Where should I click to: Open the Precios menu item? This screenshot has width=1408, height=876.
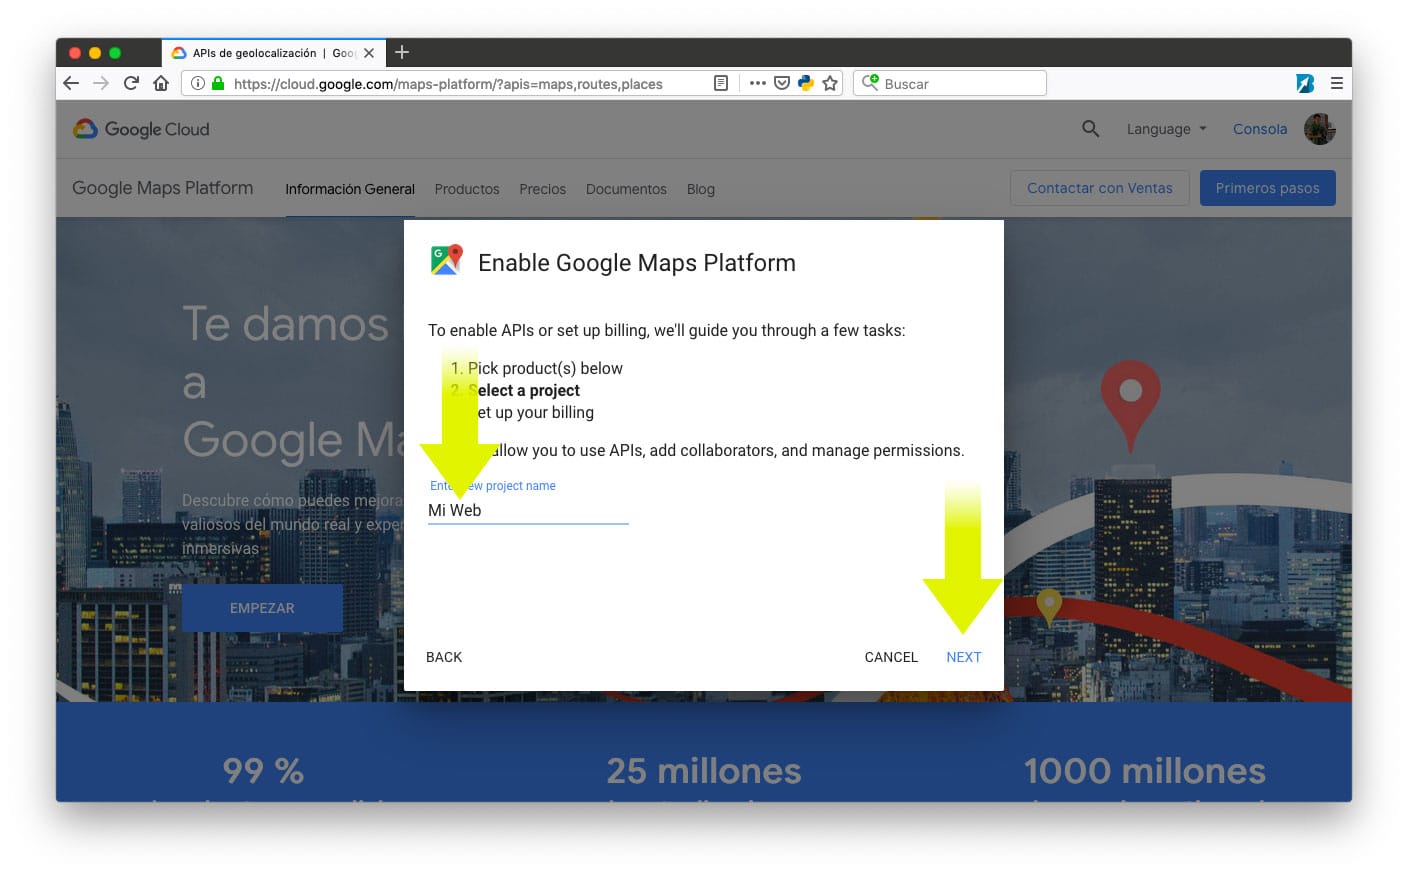tap(542, 189)
